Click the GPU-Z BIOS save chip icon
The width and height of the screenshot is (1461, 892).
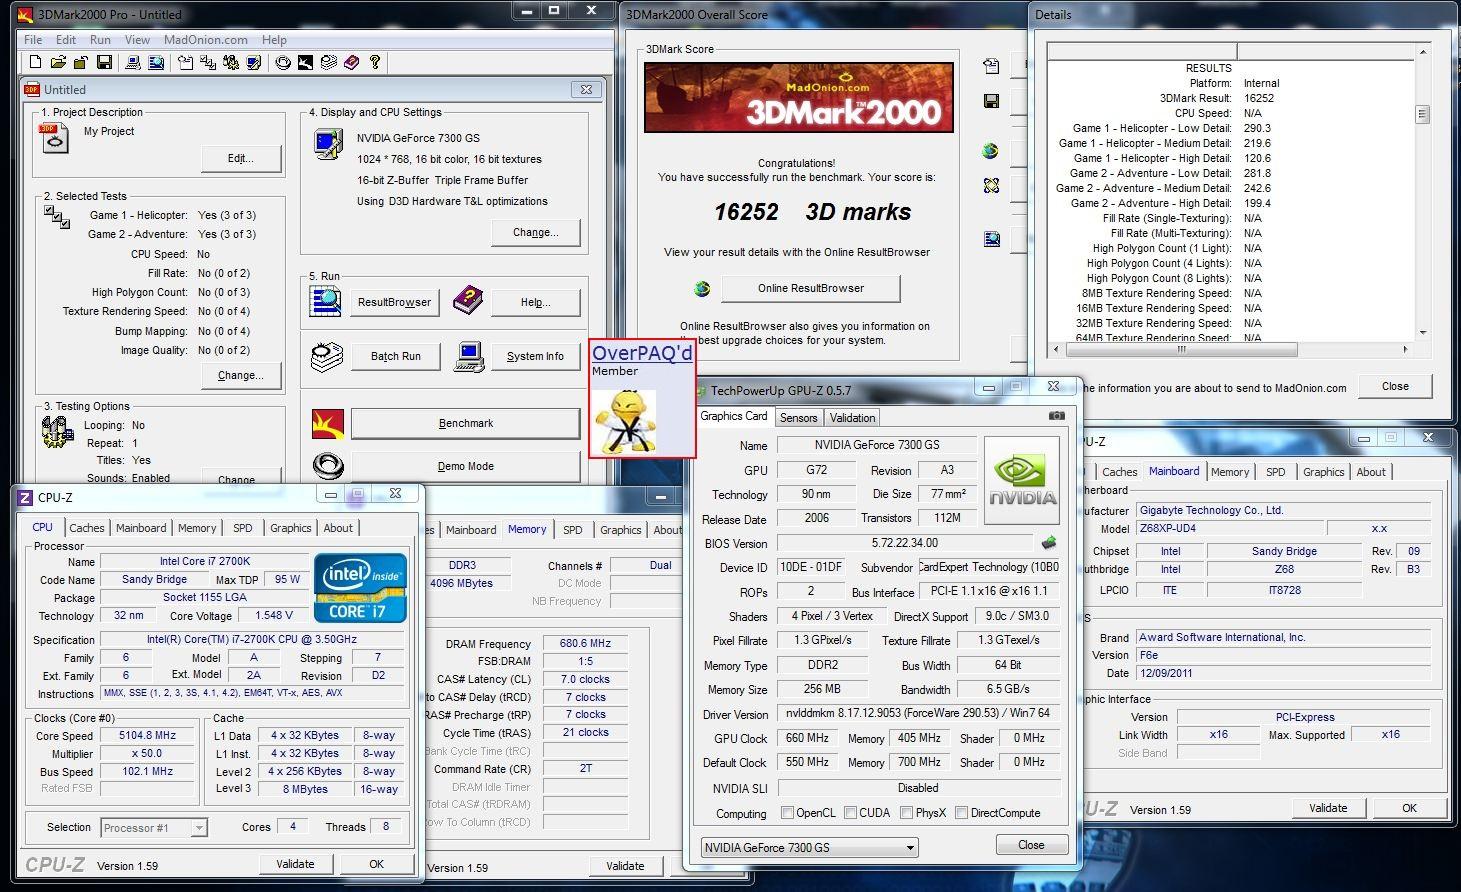pos(1048,543)
